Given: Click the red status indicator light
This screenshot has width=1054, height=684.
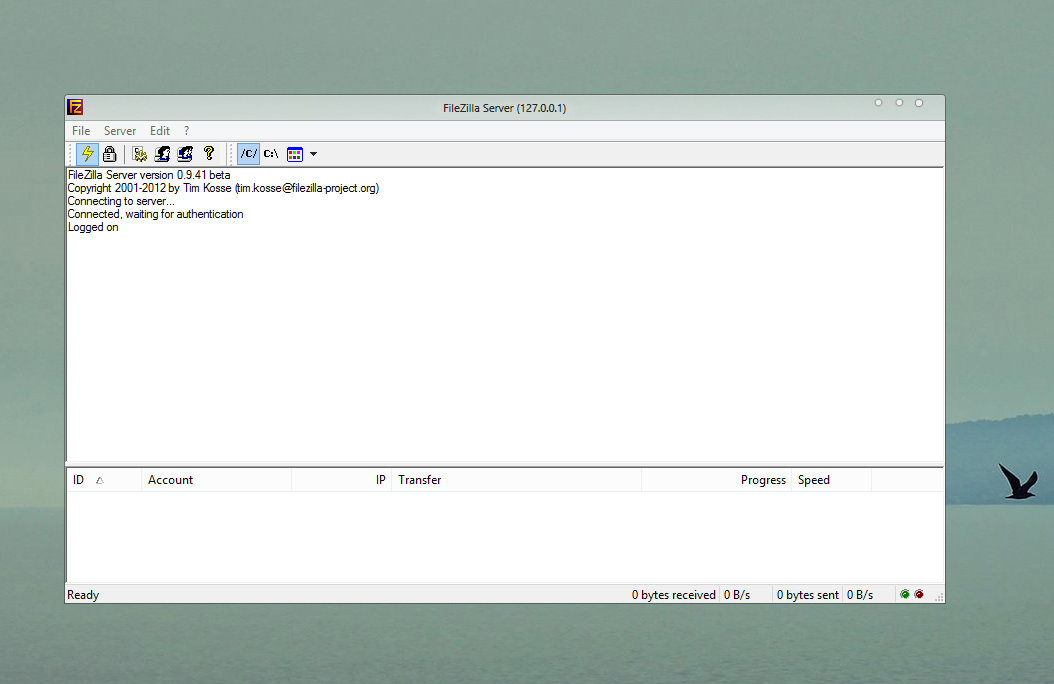Looking at the screenshot, I should 919,595.
